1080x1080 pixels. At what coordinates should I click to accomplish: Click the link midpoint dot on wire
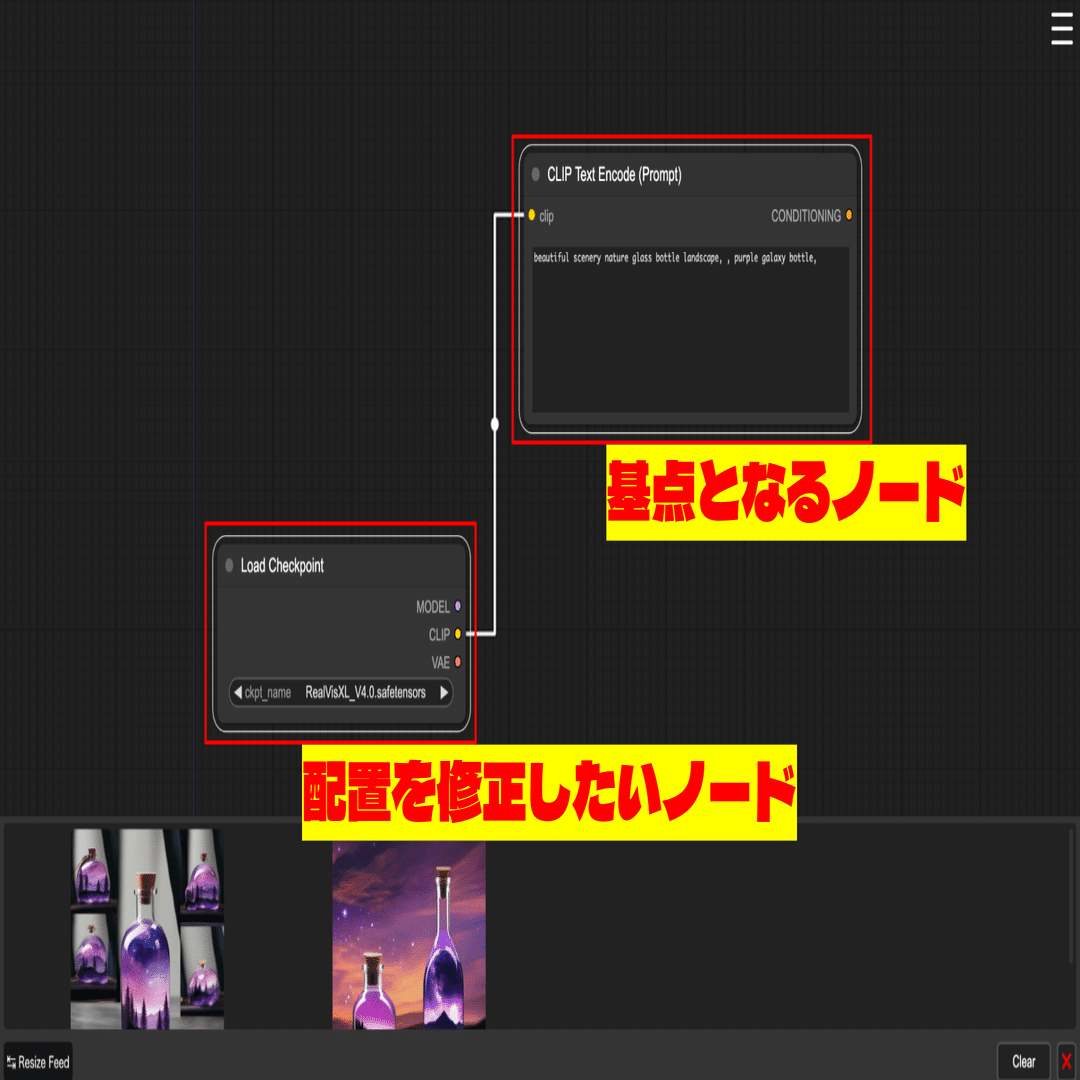click(x=495, y=424)
